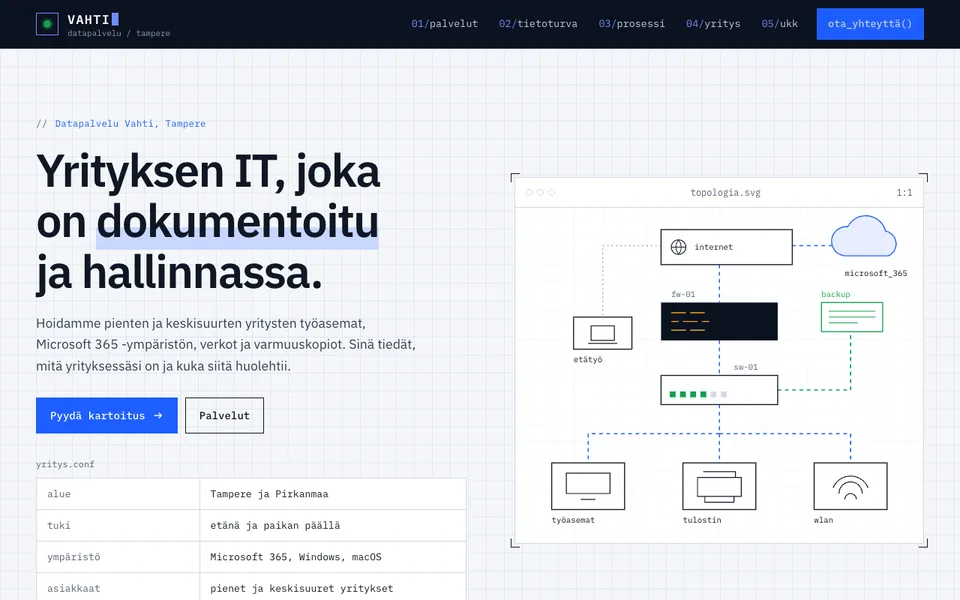Image resolution: width=960 pixels, height=600 pixels.
Task: Click the globe icon in internet node
Action: 678,247
